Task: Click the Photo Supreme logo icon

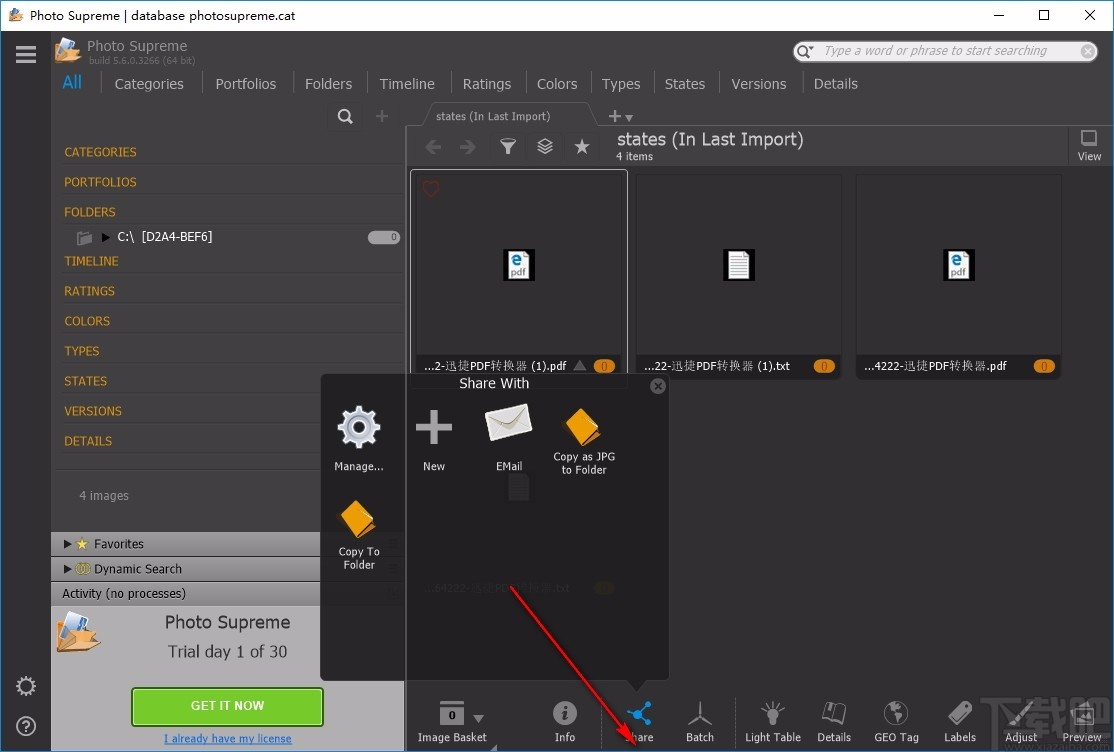Action: pyautogui.click(x=67, y=52)
